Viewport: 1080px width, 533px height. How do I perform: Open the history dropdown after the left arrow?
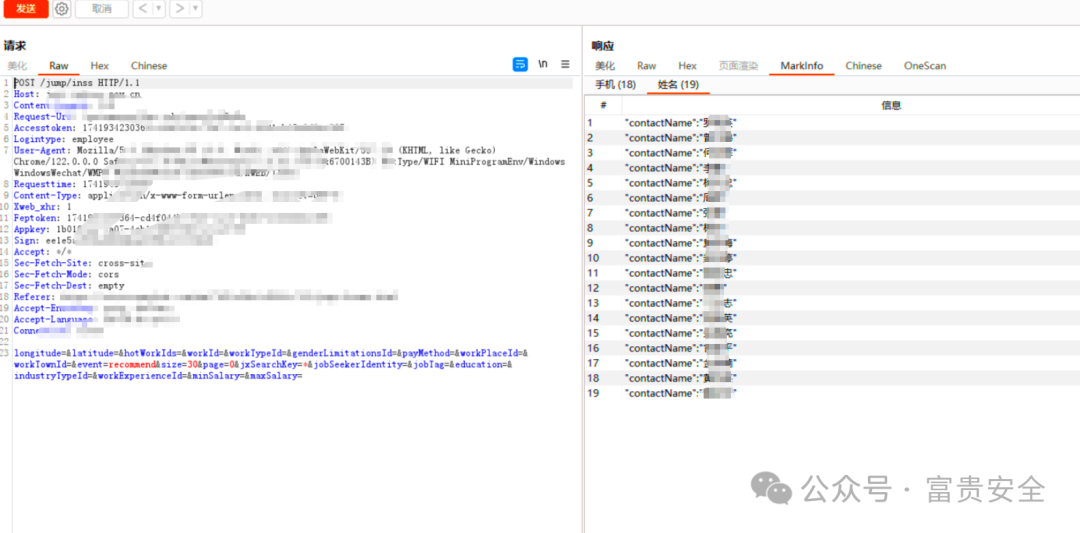point(158,9)
